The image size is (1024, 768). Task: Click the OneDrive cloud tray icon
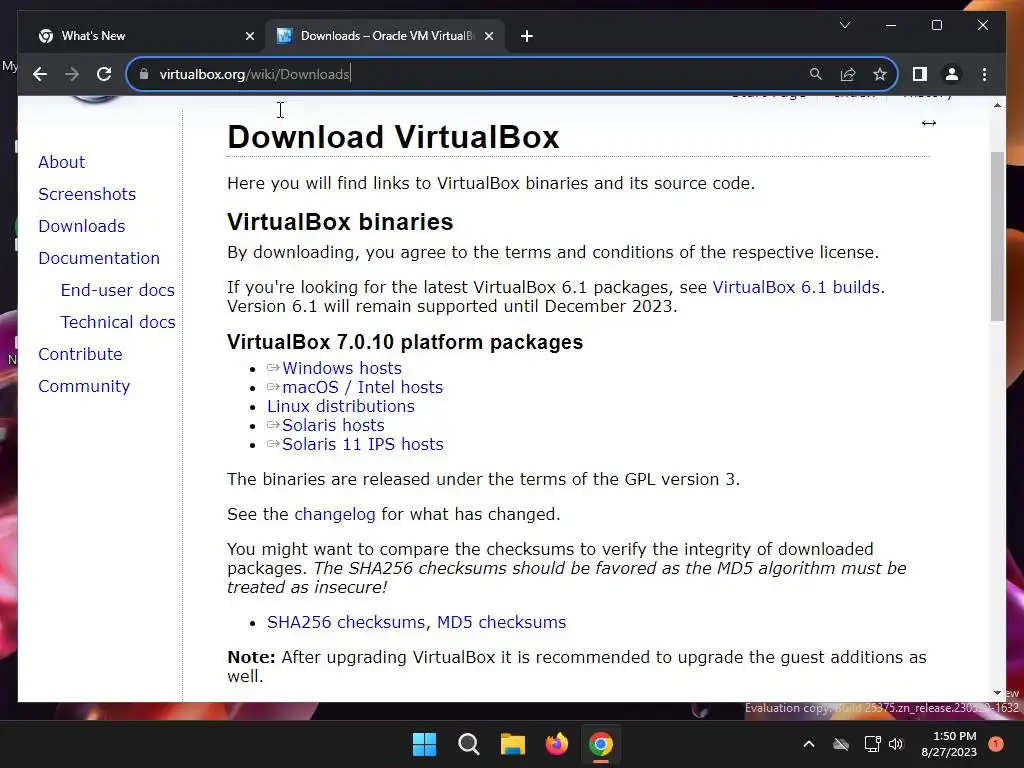click(x=841, y=744)
